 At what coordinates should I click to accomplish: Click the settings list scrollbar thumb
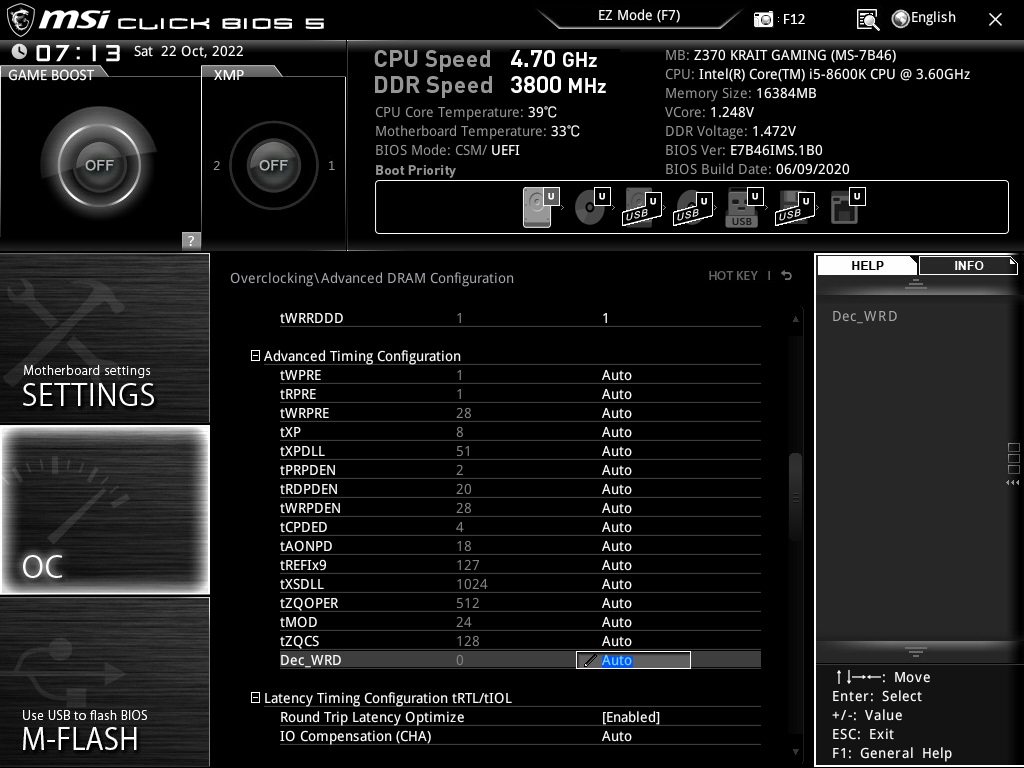795,496
